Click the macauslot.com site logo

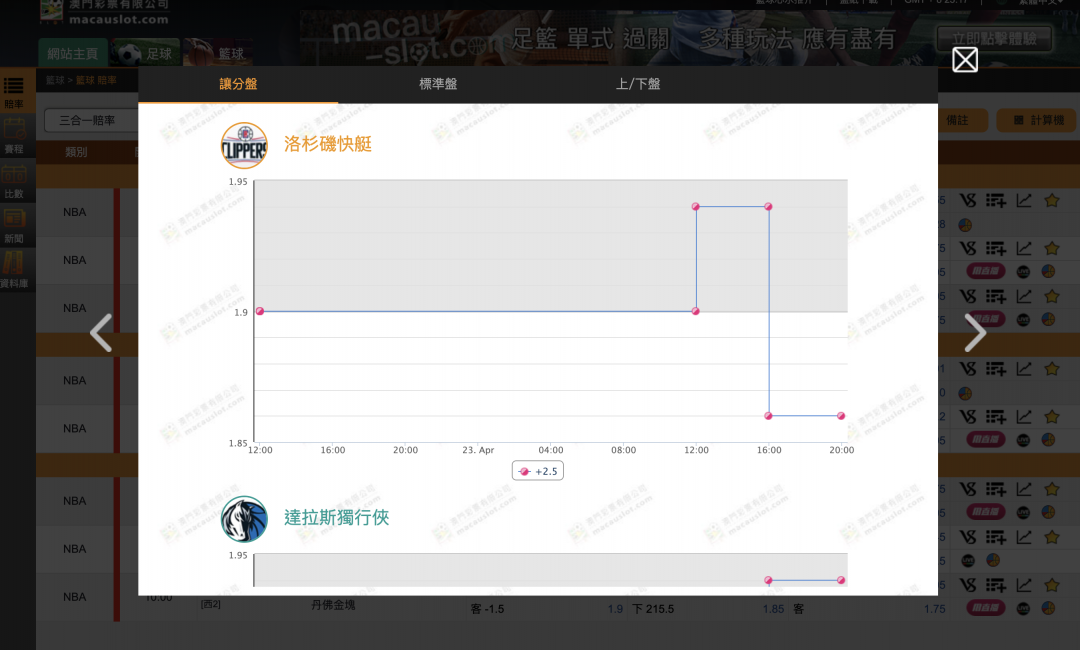(x=104, y=12)
